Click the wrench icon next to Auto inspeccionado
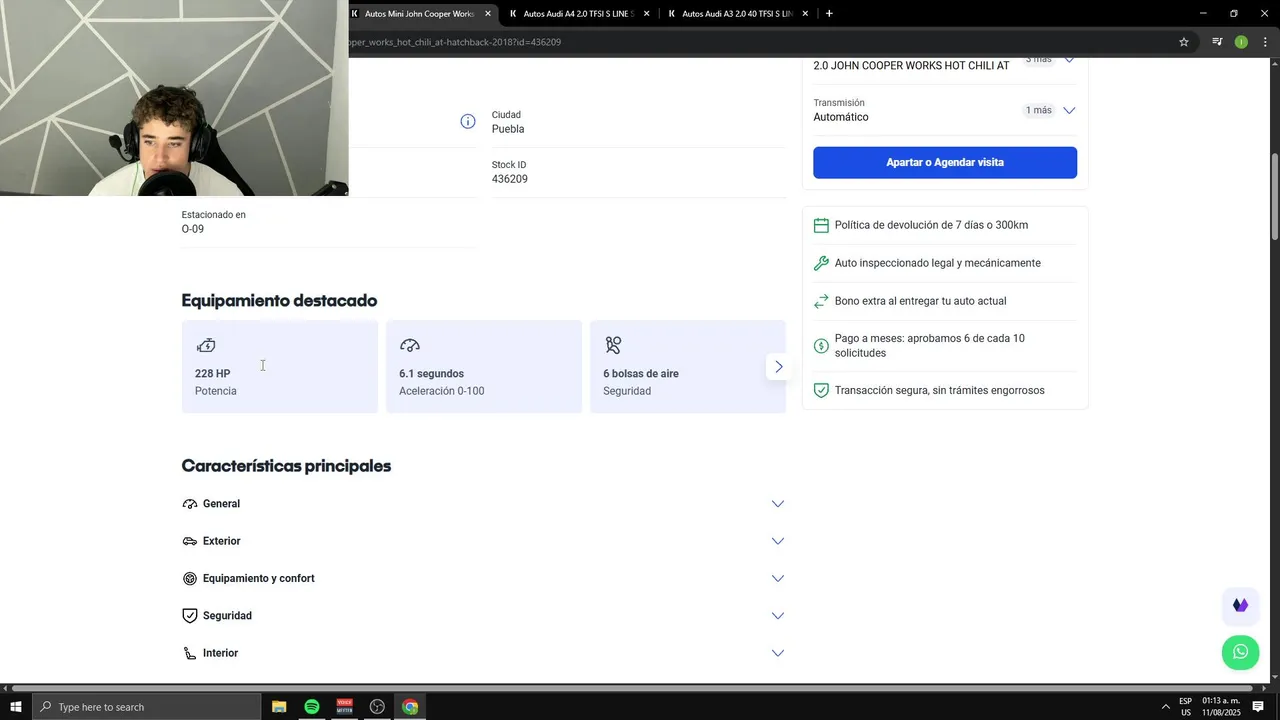 821,263
